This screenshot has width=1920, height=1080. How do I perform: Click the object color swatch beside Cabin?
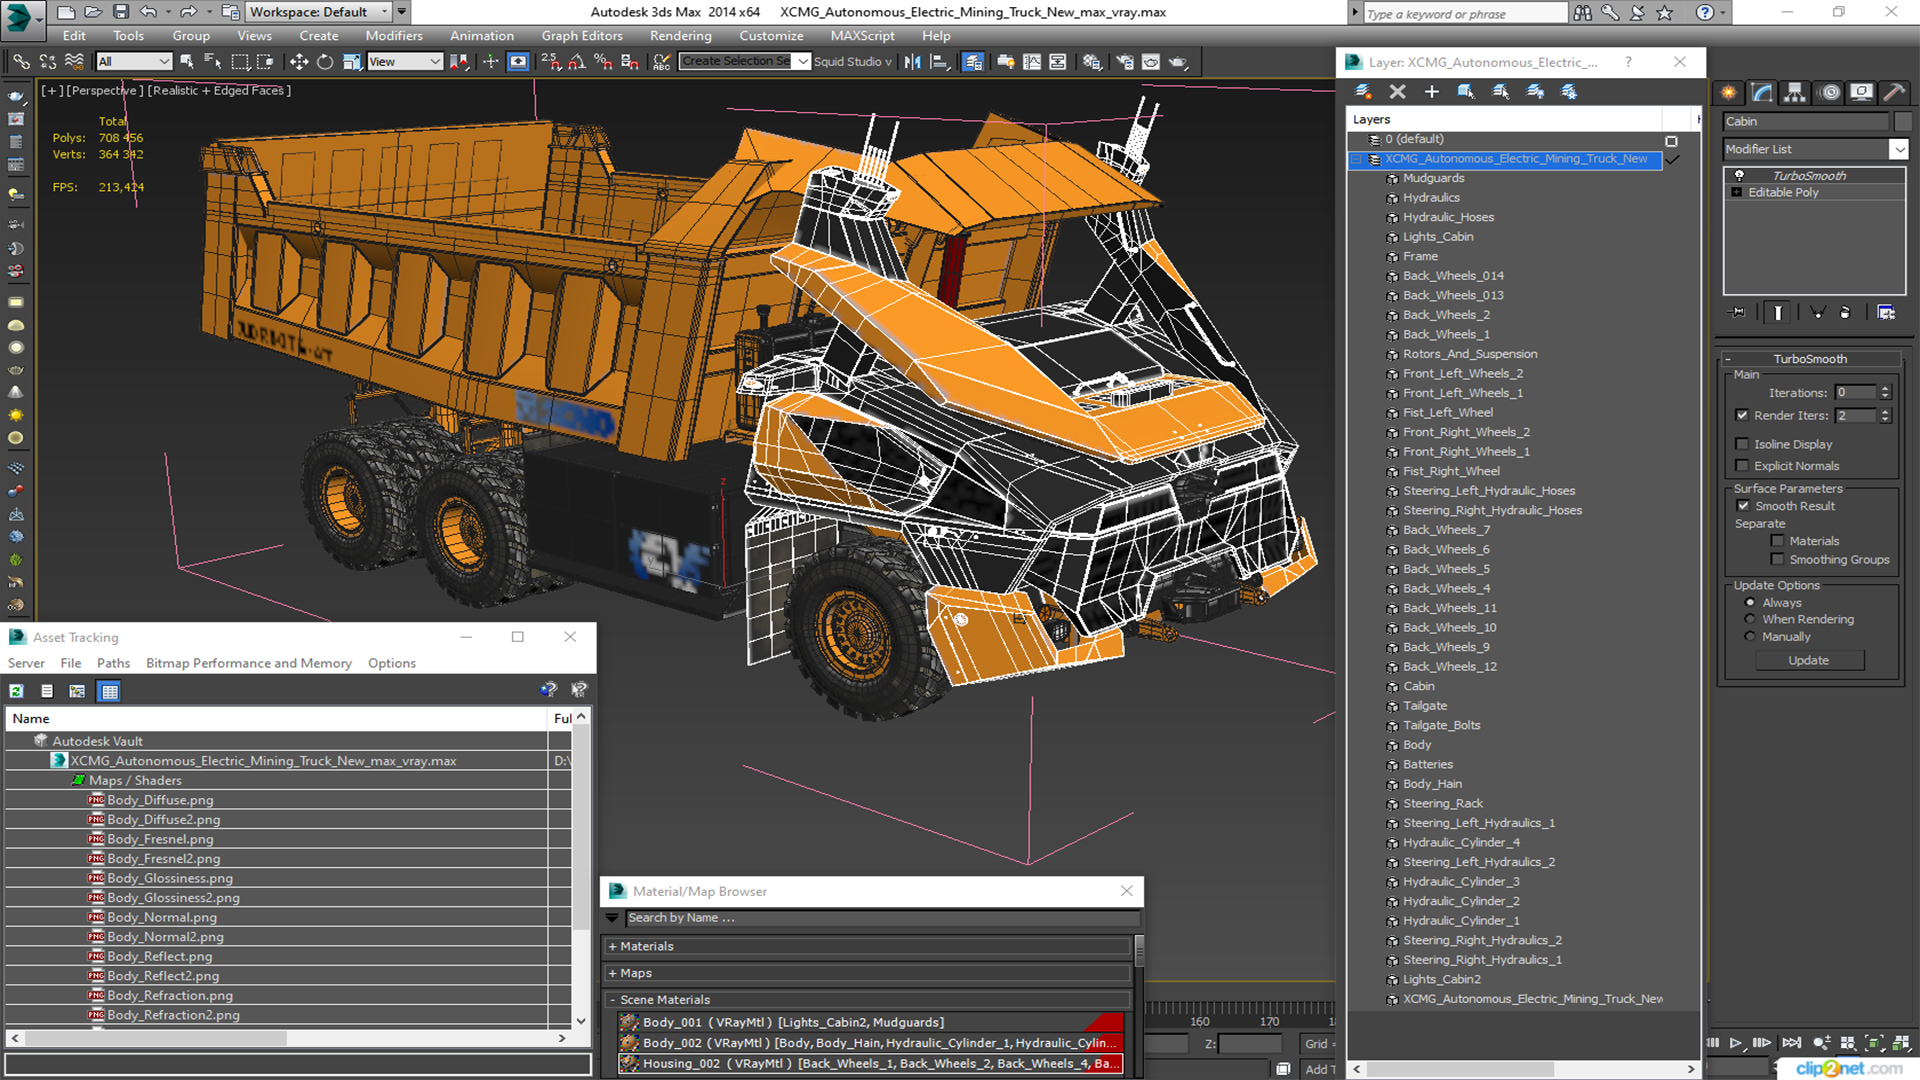tap(1902, 121)
